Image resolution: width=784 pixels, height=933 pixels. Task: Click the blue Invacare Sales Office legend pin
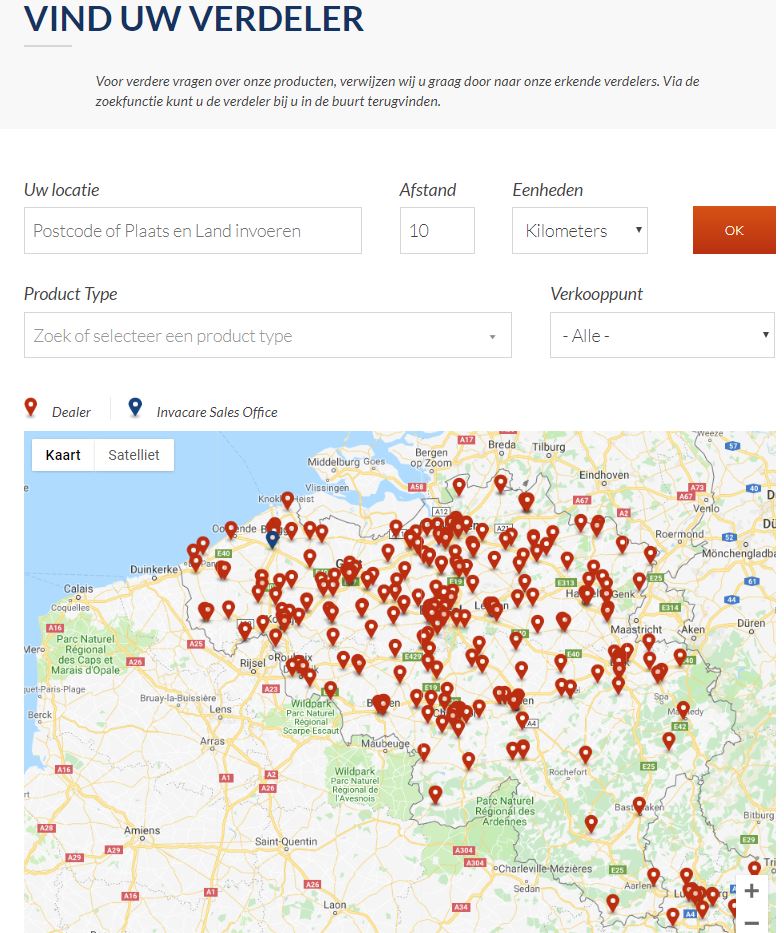tap(135, 408)
